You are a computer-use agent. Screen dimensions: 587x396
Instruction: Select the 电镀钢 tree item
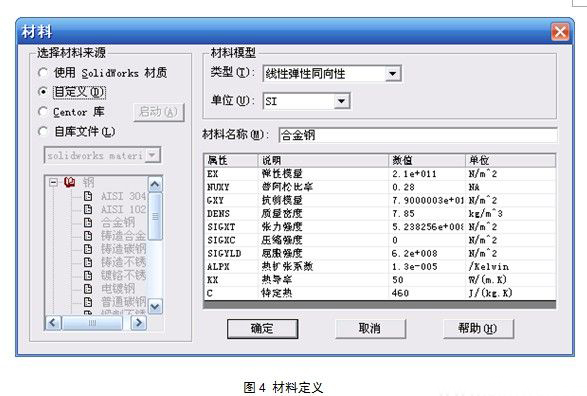tap(118, 289)
